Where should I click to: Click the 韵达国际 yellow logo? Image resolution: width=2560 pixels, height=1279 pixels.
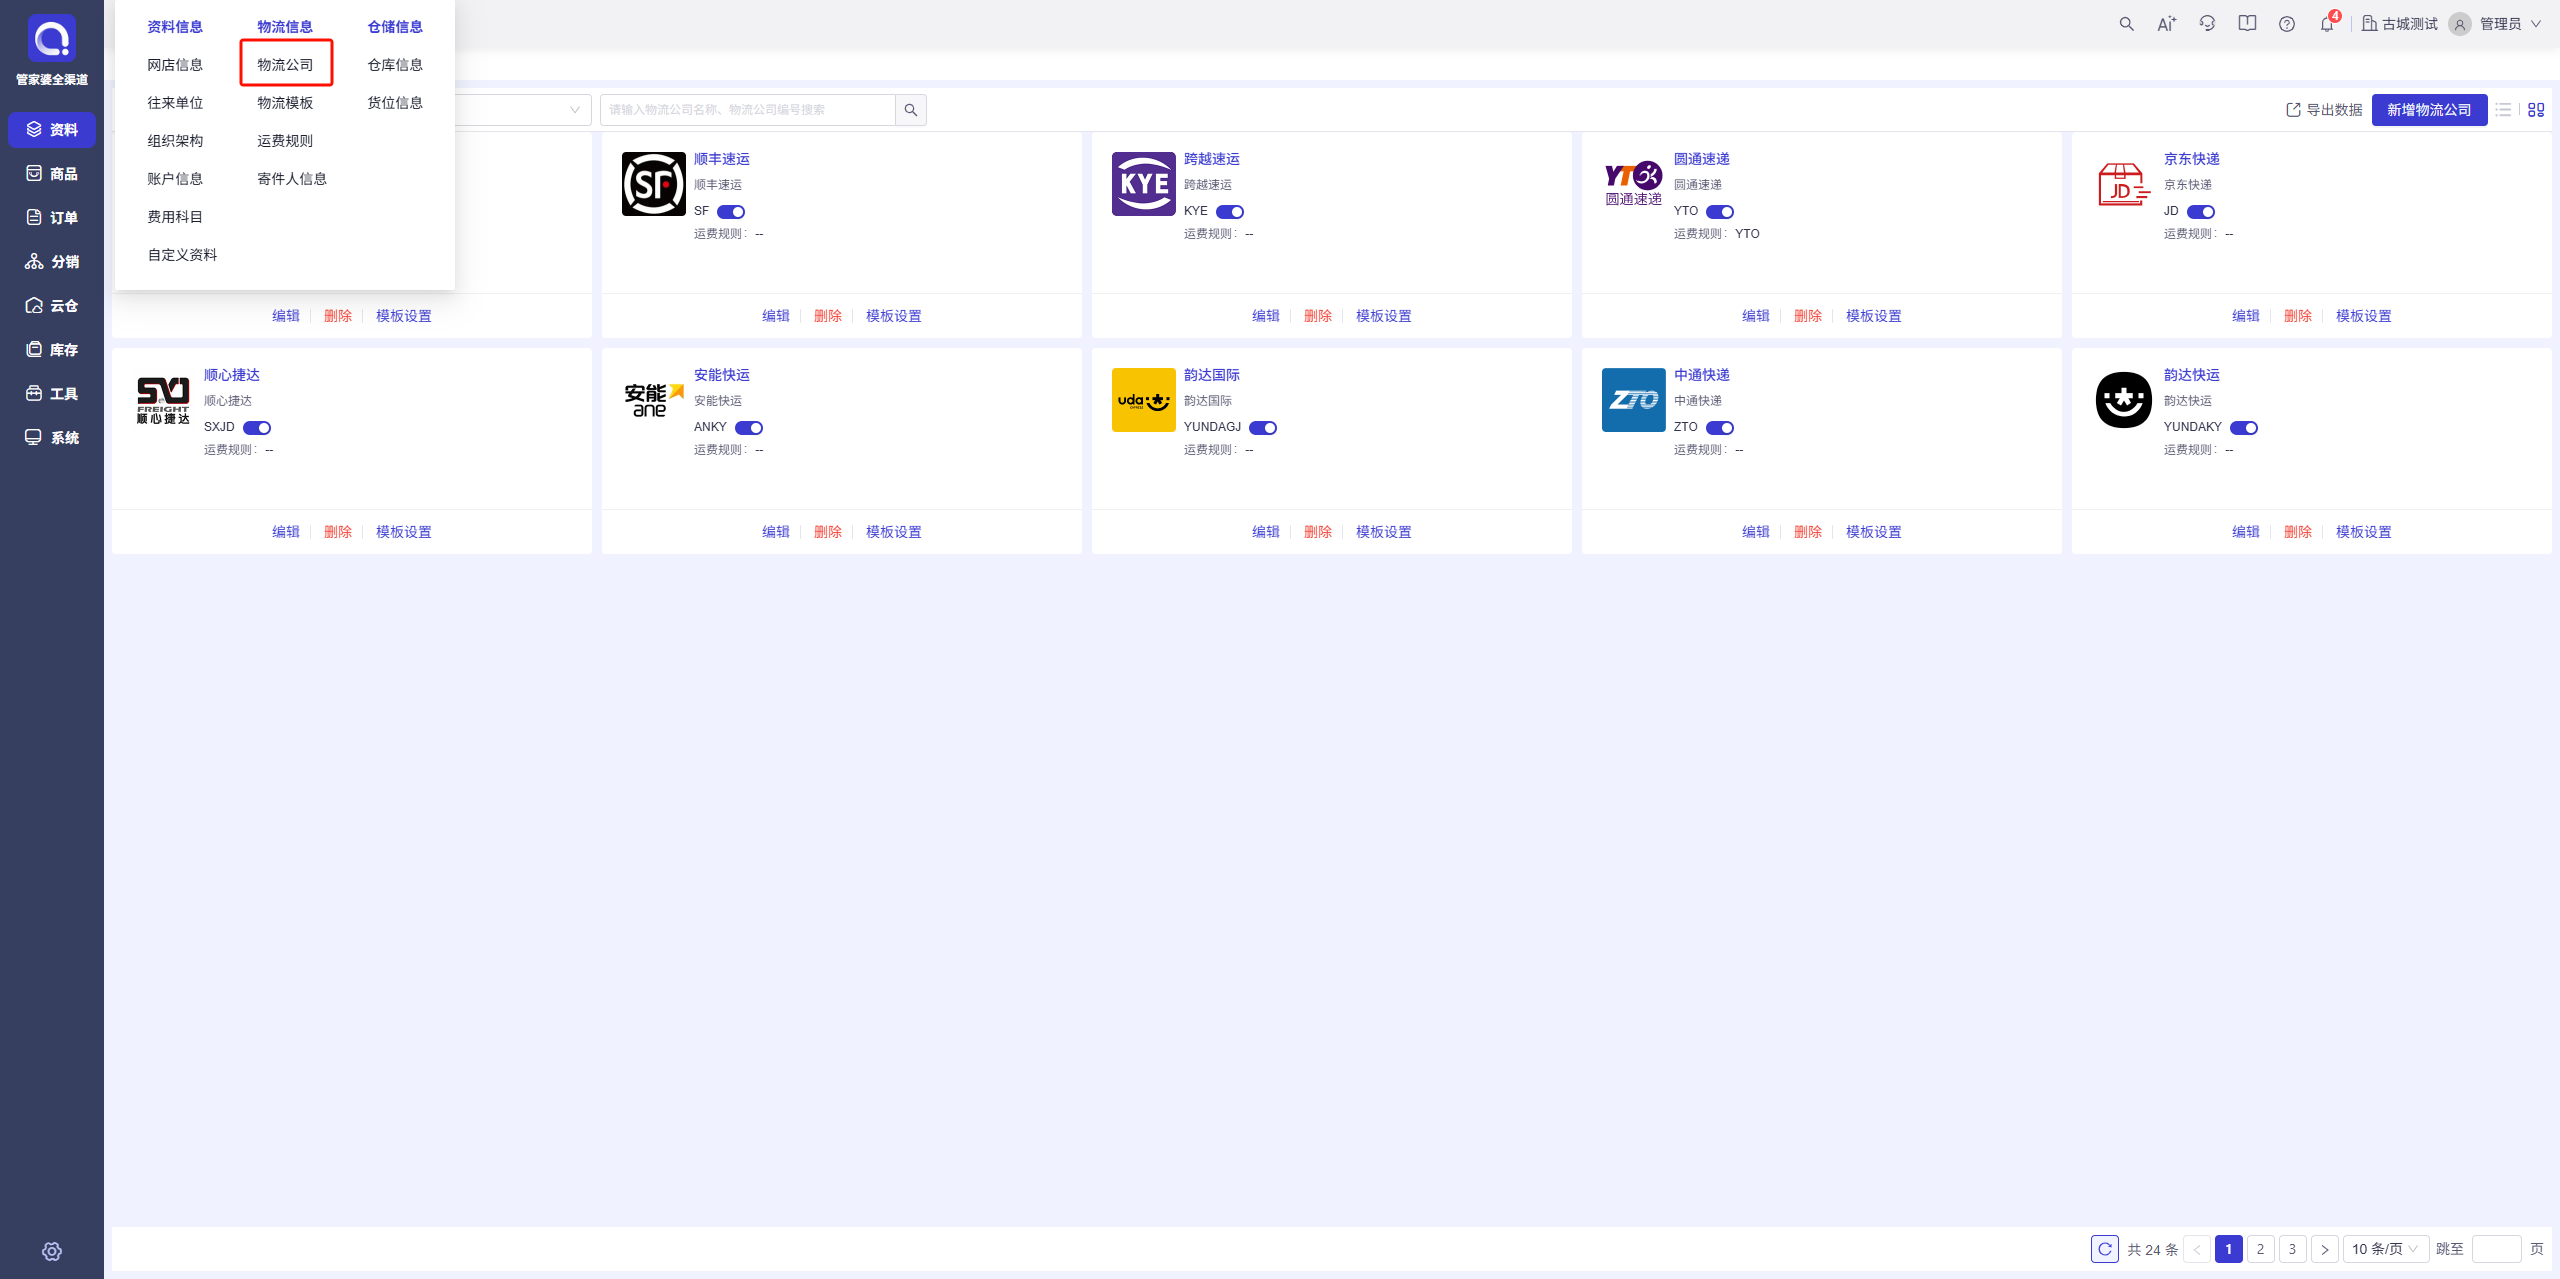tap(1144, 400)
